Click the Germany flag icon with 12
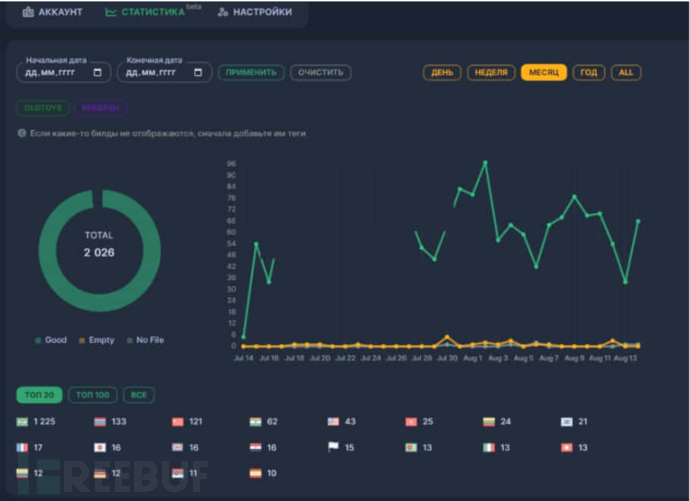The width and height of the screenshot is (690, 501). 100,473
